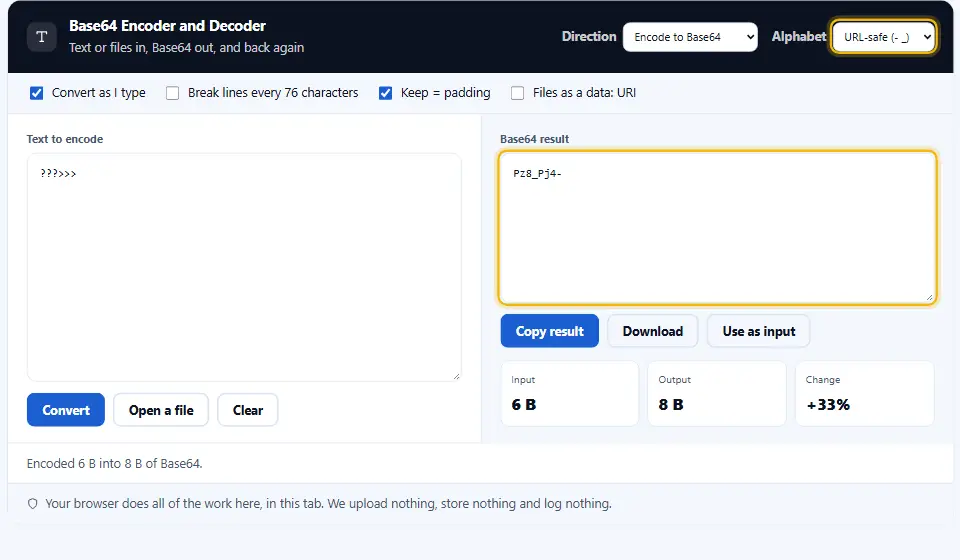Click the Change +33% stat card
960x560 pixels.
(x=864, y=394)
